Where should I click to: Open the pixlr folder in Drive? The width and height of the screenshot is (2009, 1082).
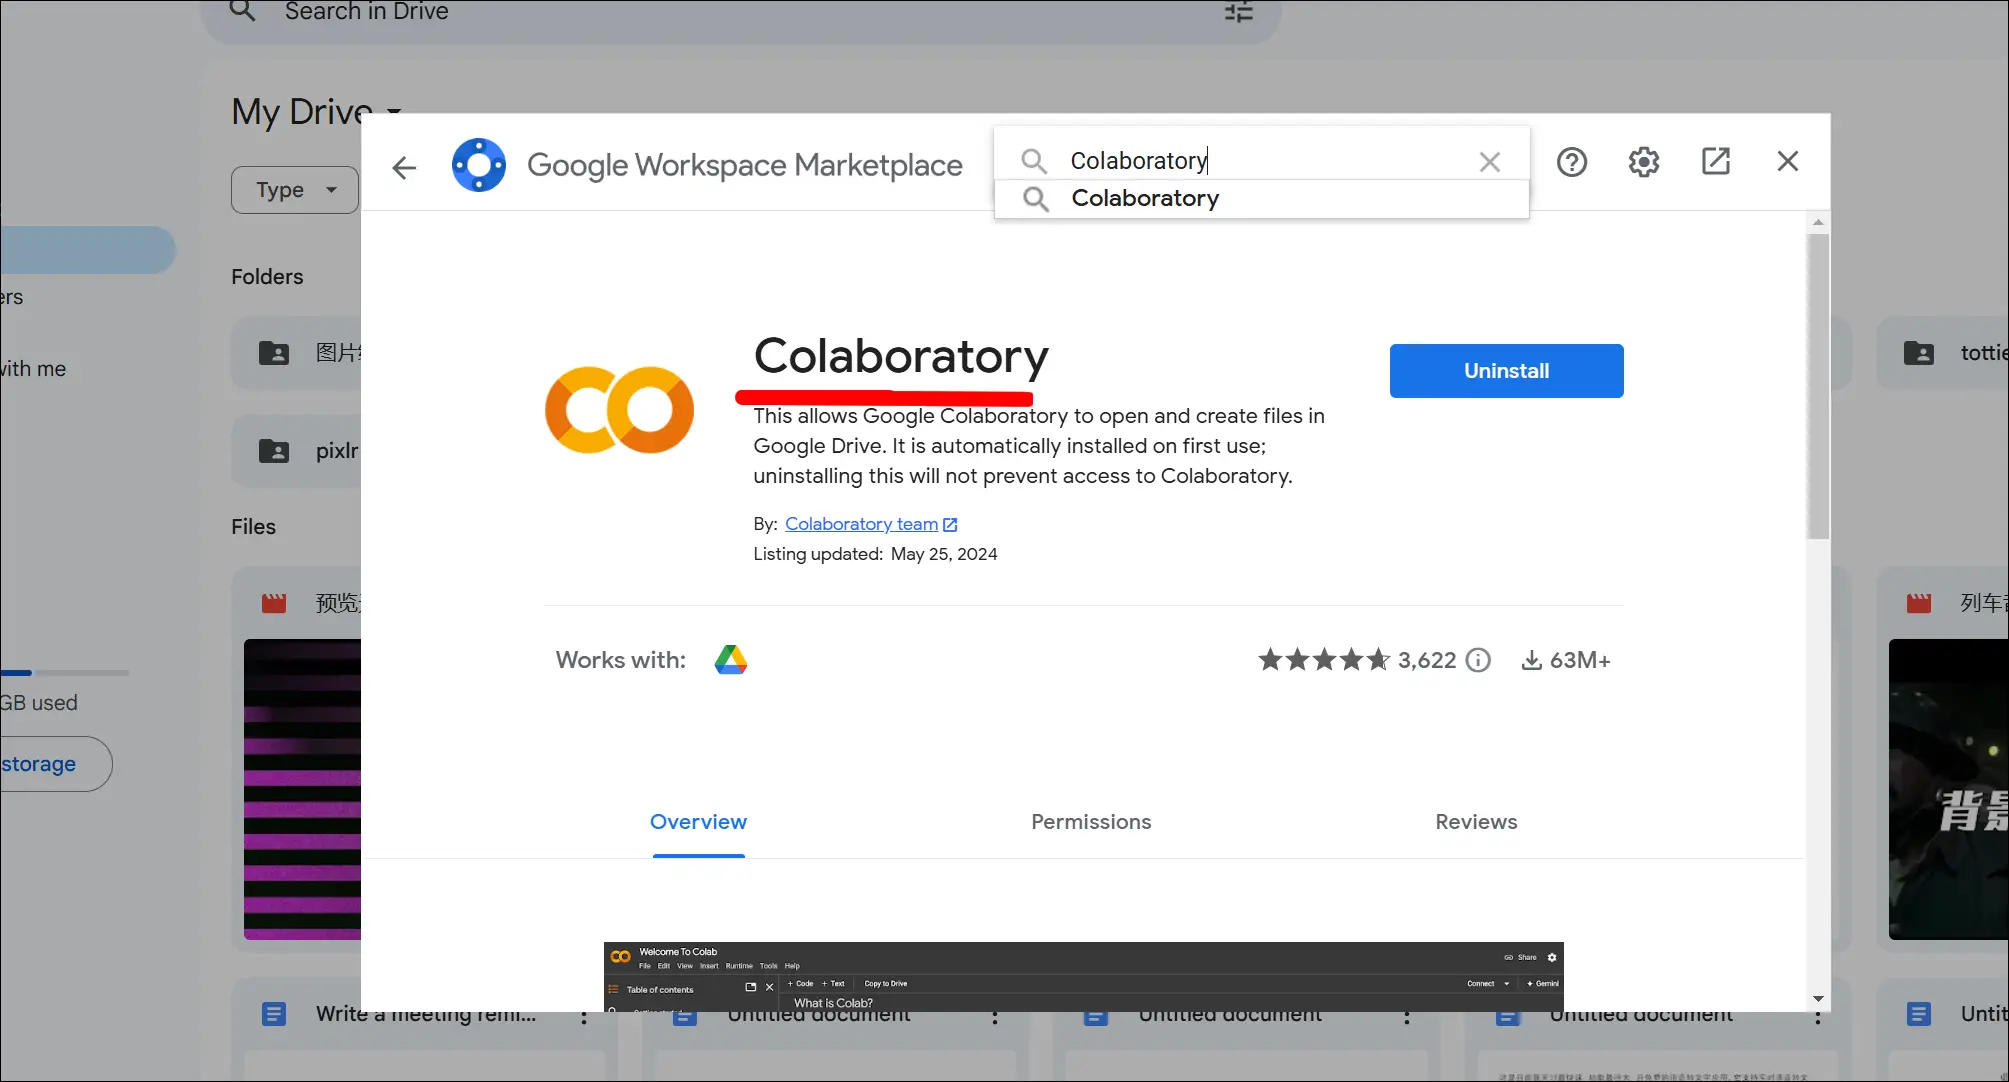297,451
